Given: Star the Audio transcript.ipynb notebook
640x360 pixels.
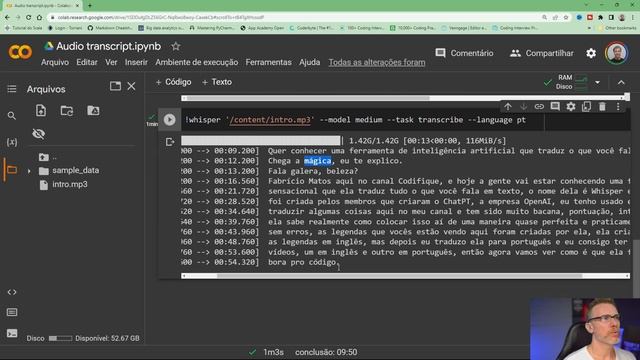Looking at the screenshot, I should coord(176,47).
